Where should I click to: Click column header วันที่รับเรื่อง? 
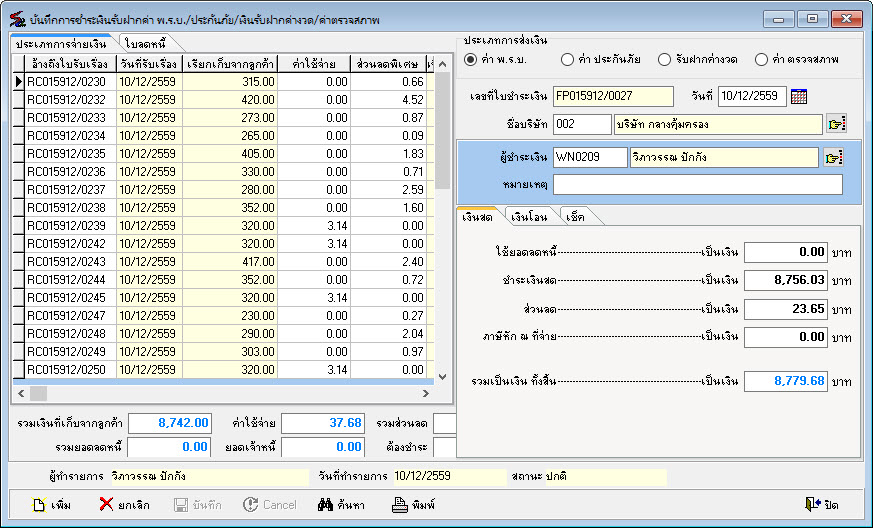(x=149, y=64)
